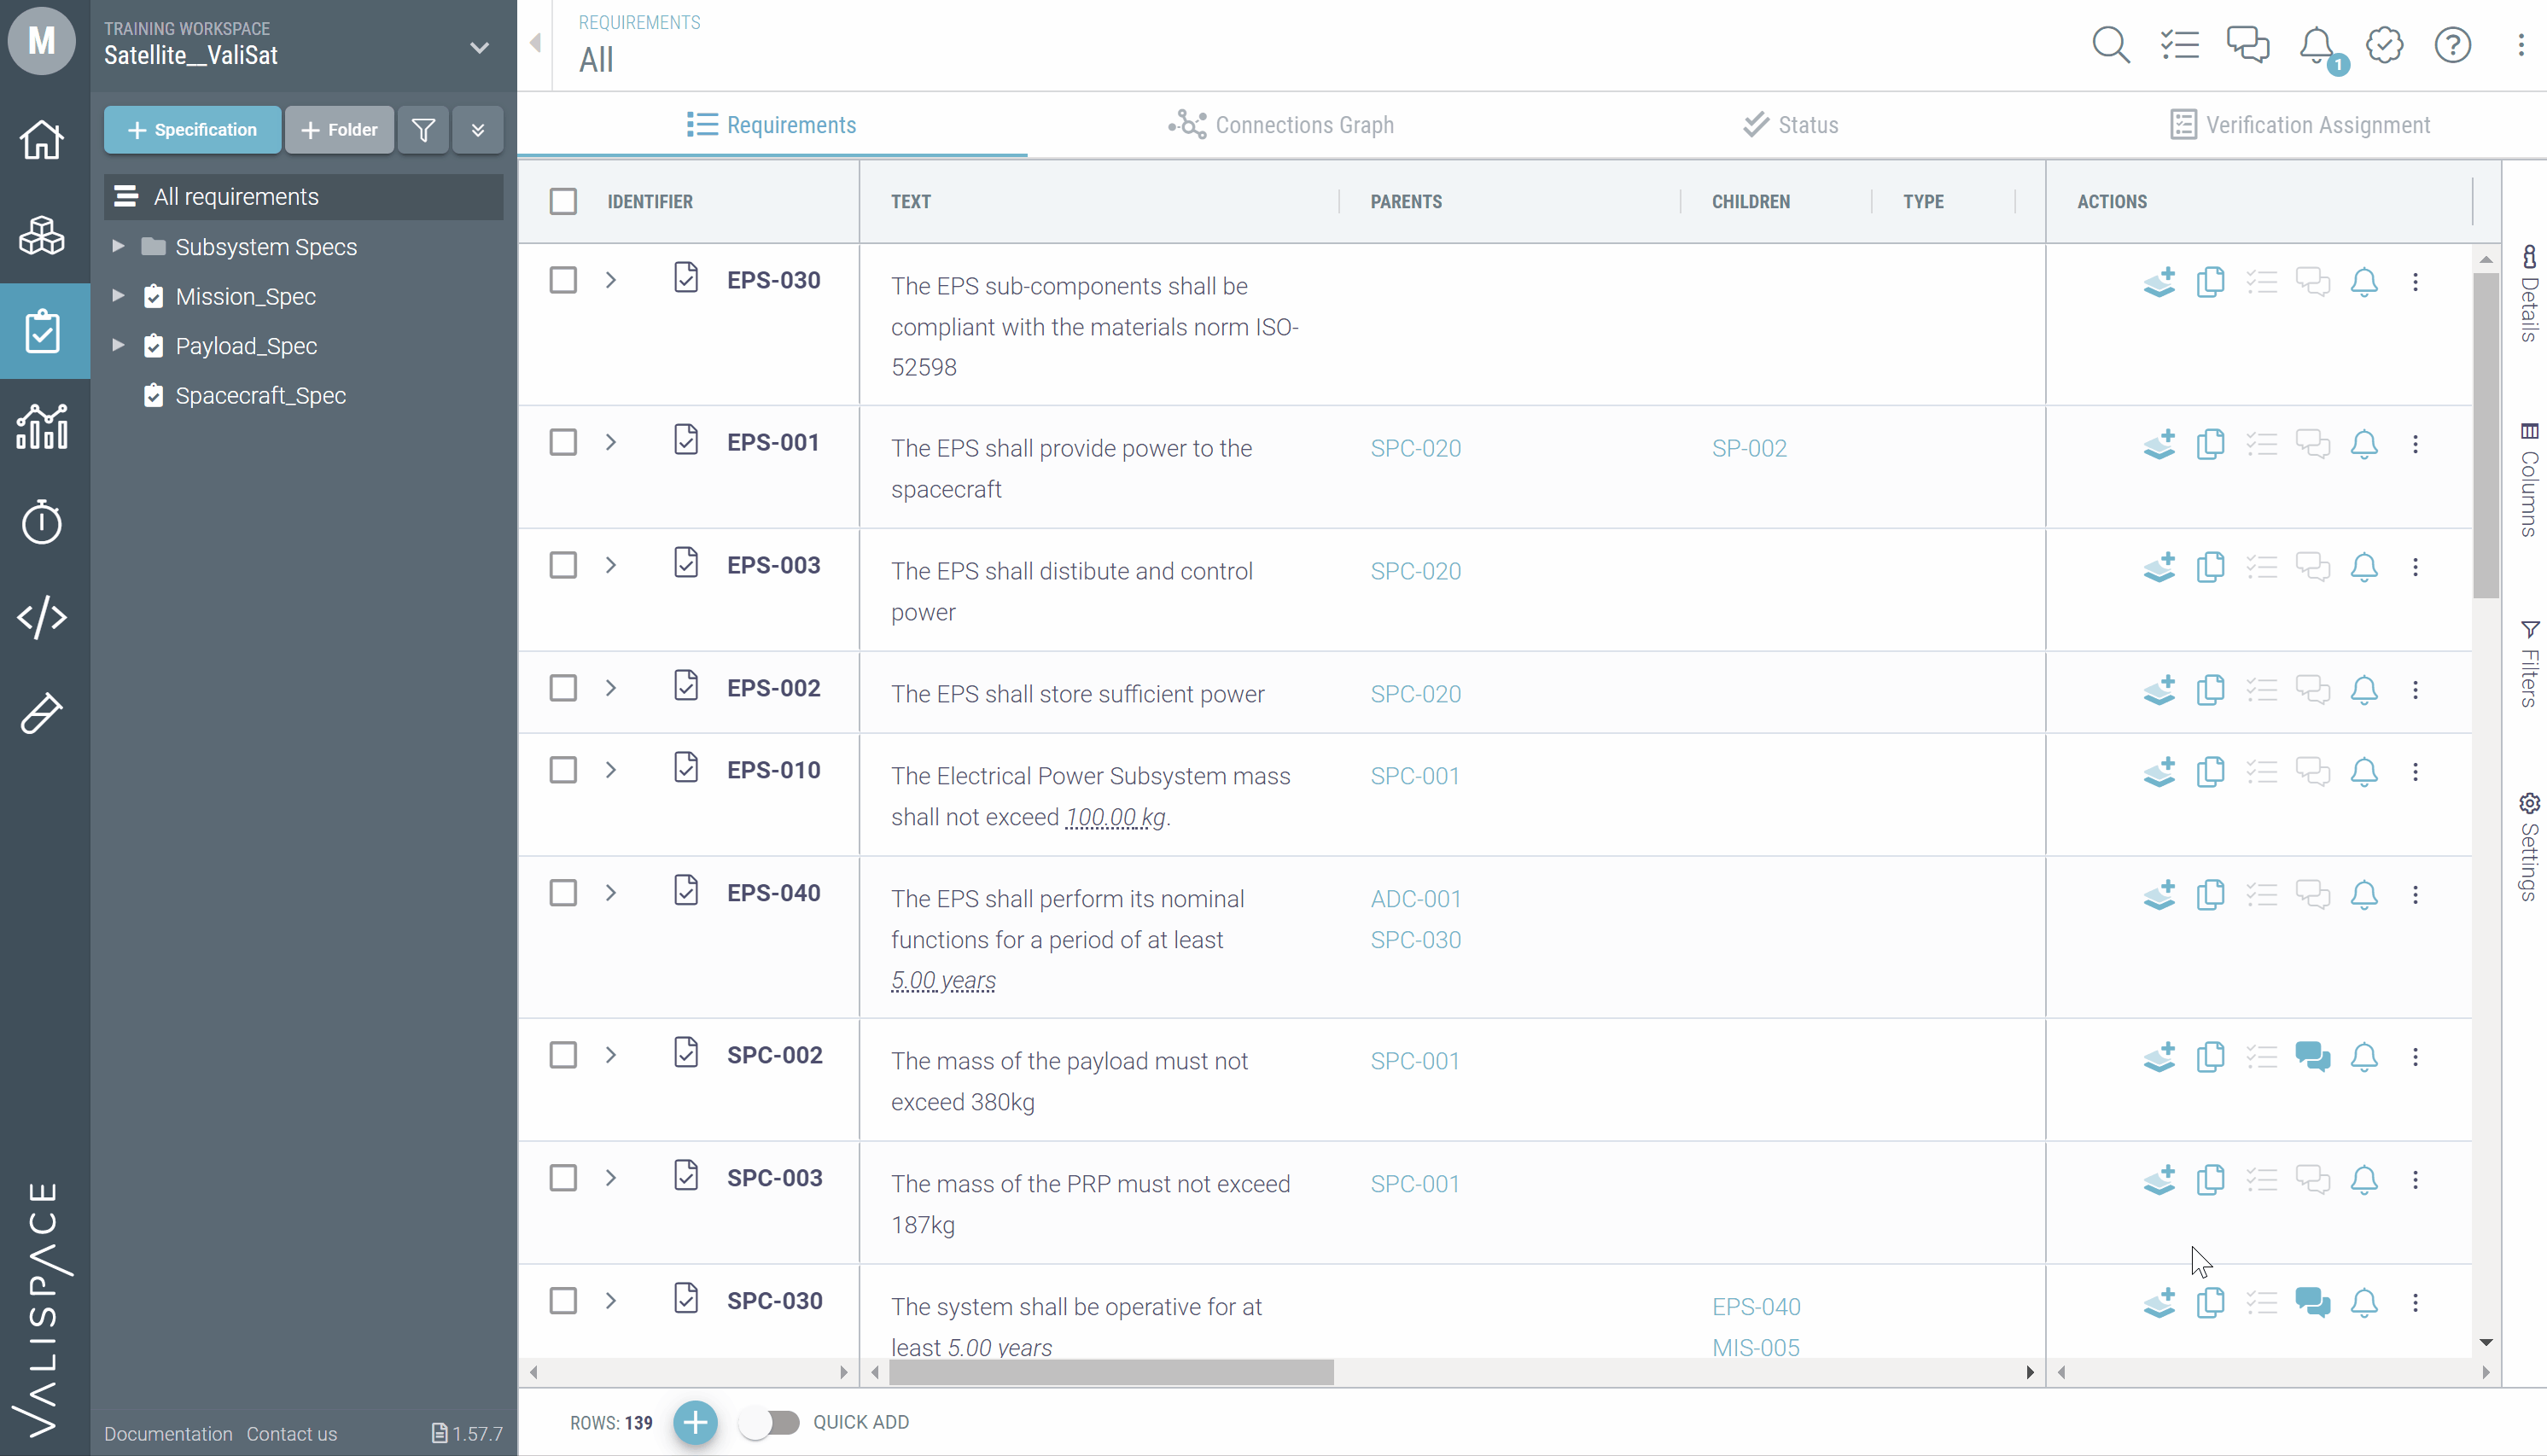Open the Home icon in left sidebar
Image resolution: width=2547 pixels, height=1456 pixels.
42,140
